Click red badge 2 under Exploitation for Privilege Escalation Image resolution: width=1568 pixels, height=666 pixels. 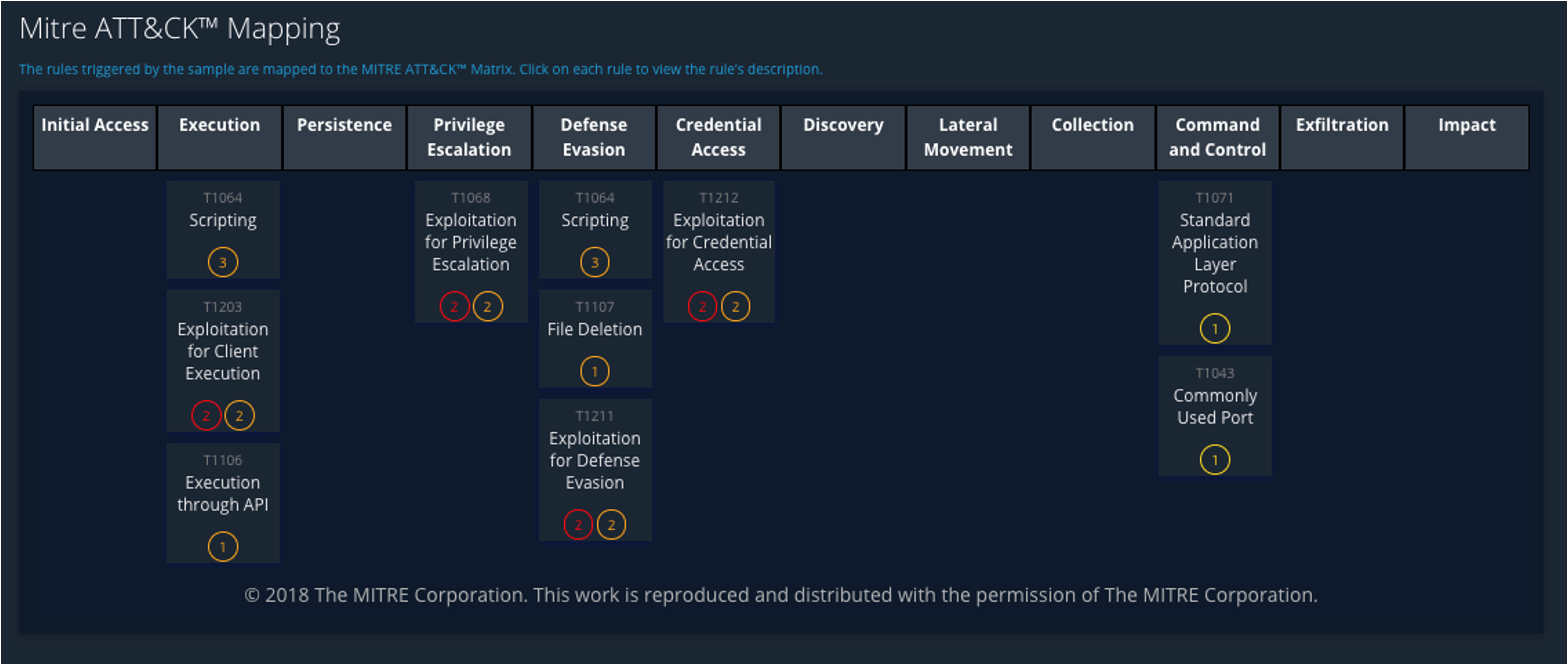454,307
